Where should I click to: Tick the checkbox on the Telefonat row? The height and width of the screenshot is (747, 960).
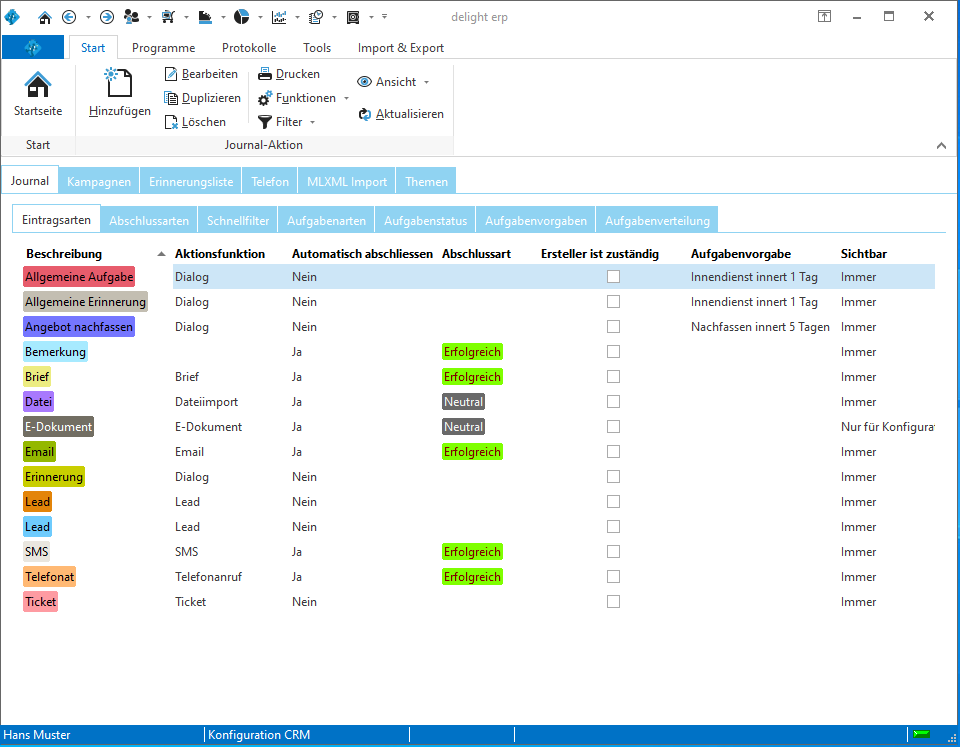pyautogui.click(x=613, y=576)
